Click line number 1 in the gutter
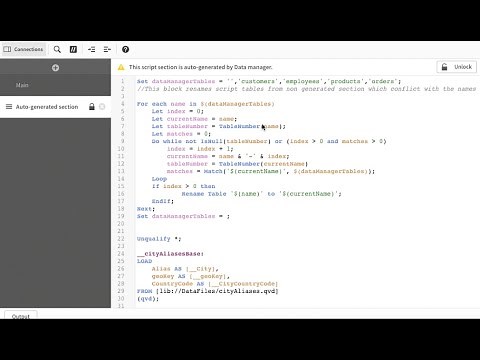Screen dimensions: 480x360 tap(123, 81)
